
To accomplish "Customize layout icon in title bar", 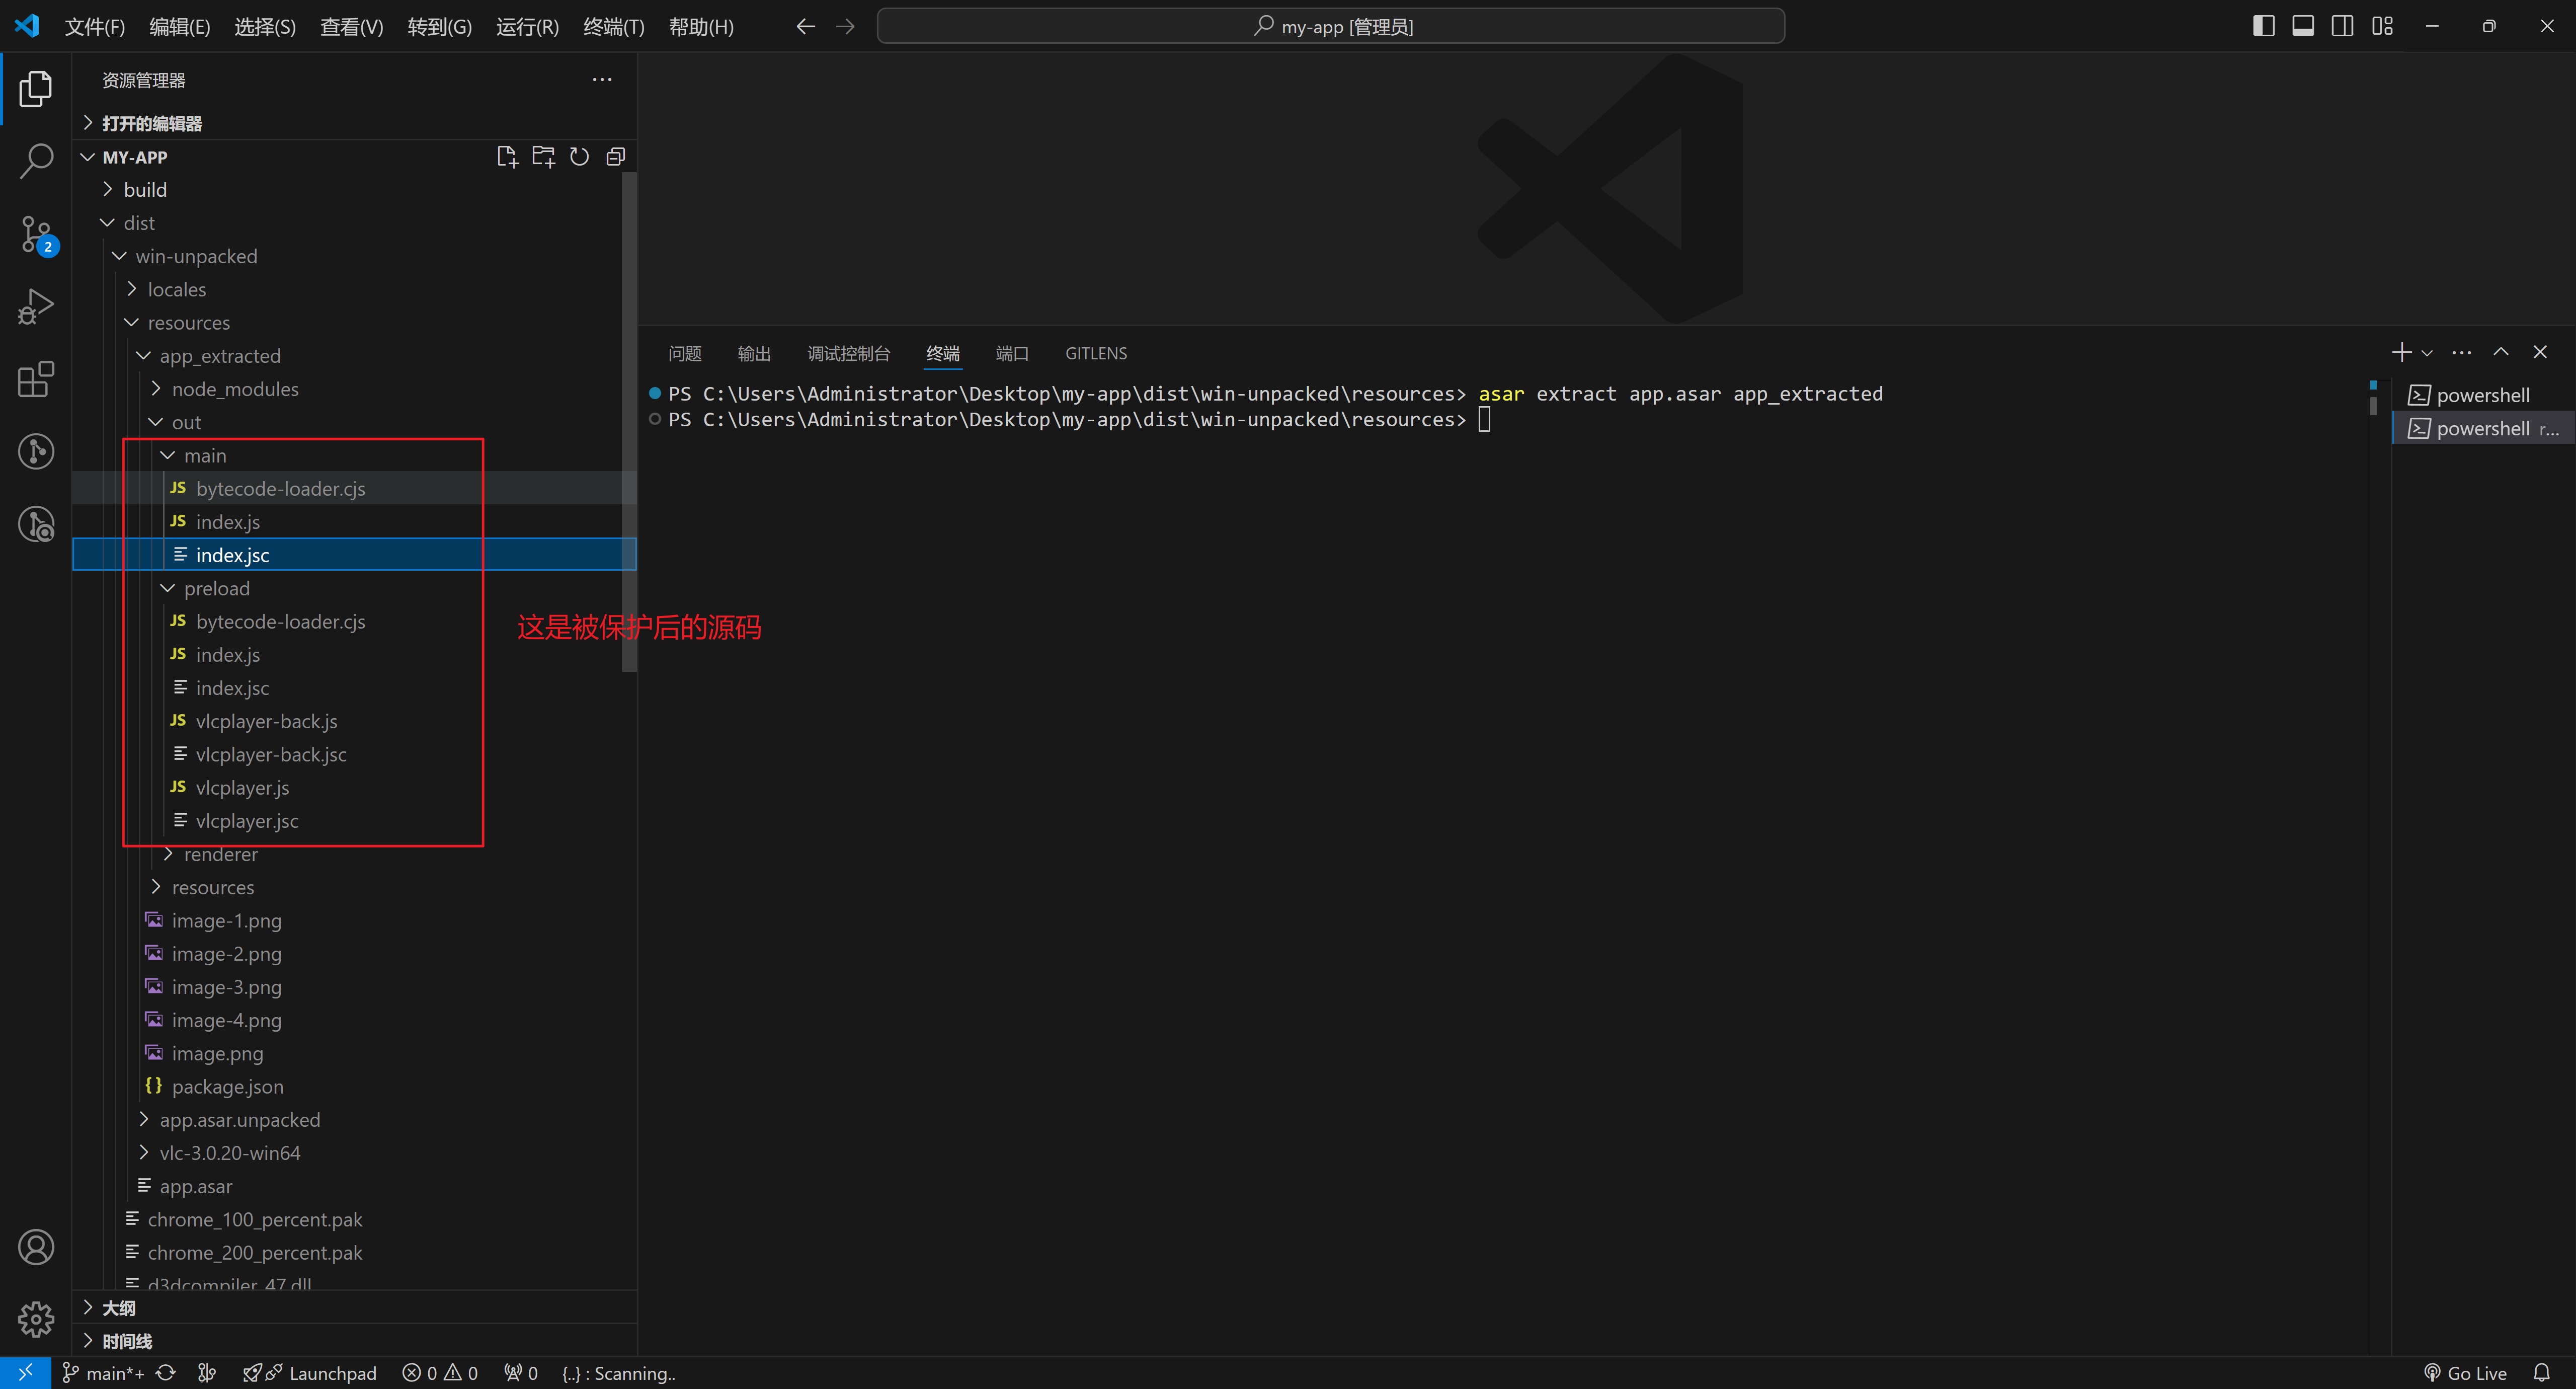I will 2383,26.
